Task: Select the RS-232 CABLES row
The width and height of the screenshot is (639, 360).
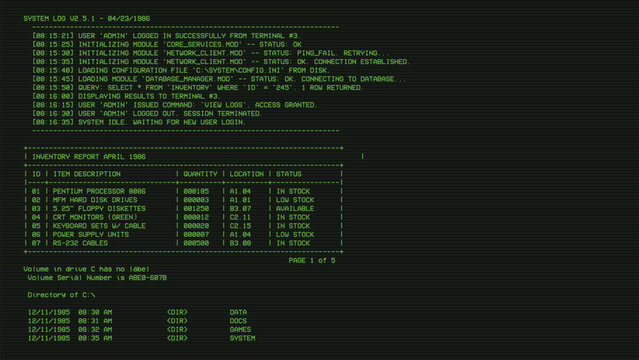Action: 183,243
